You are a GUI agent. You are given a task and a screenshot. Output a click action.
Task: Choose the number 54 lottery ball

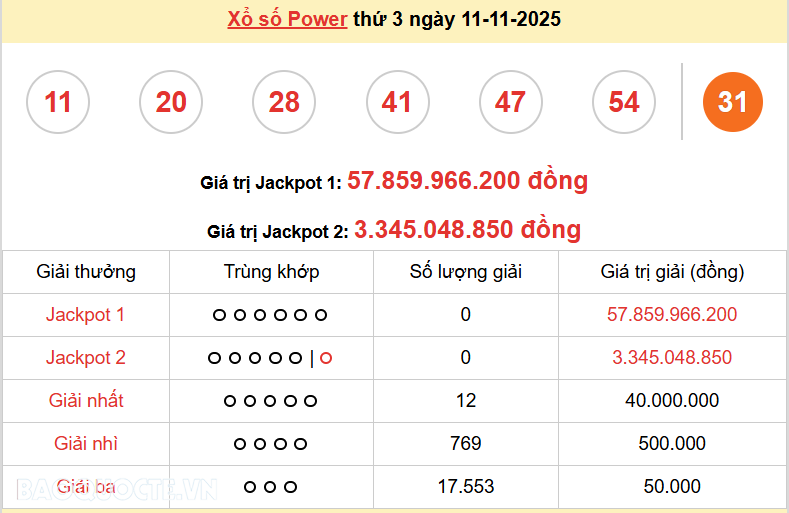623,102
